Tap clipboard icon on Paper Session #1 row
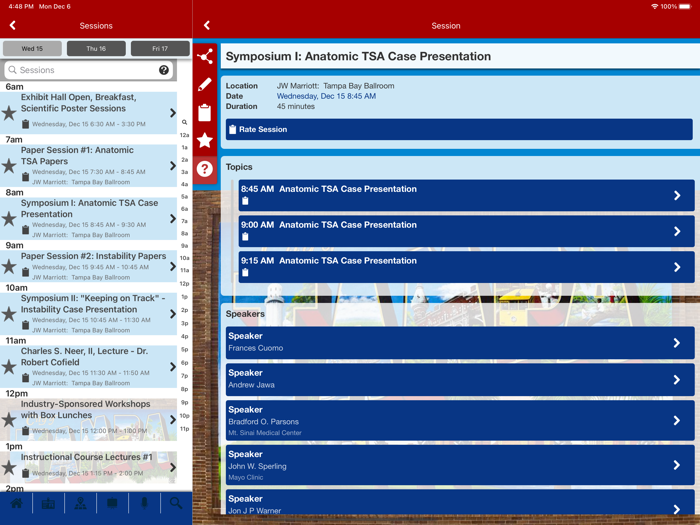 [x=25, y=177]
